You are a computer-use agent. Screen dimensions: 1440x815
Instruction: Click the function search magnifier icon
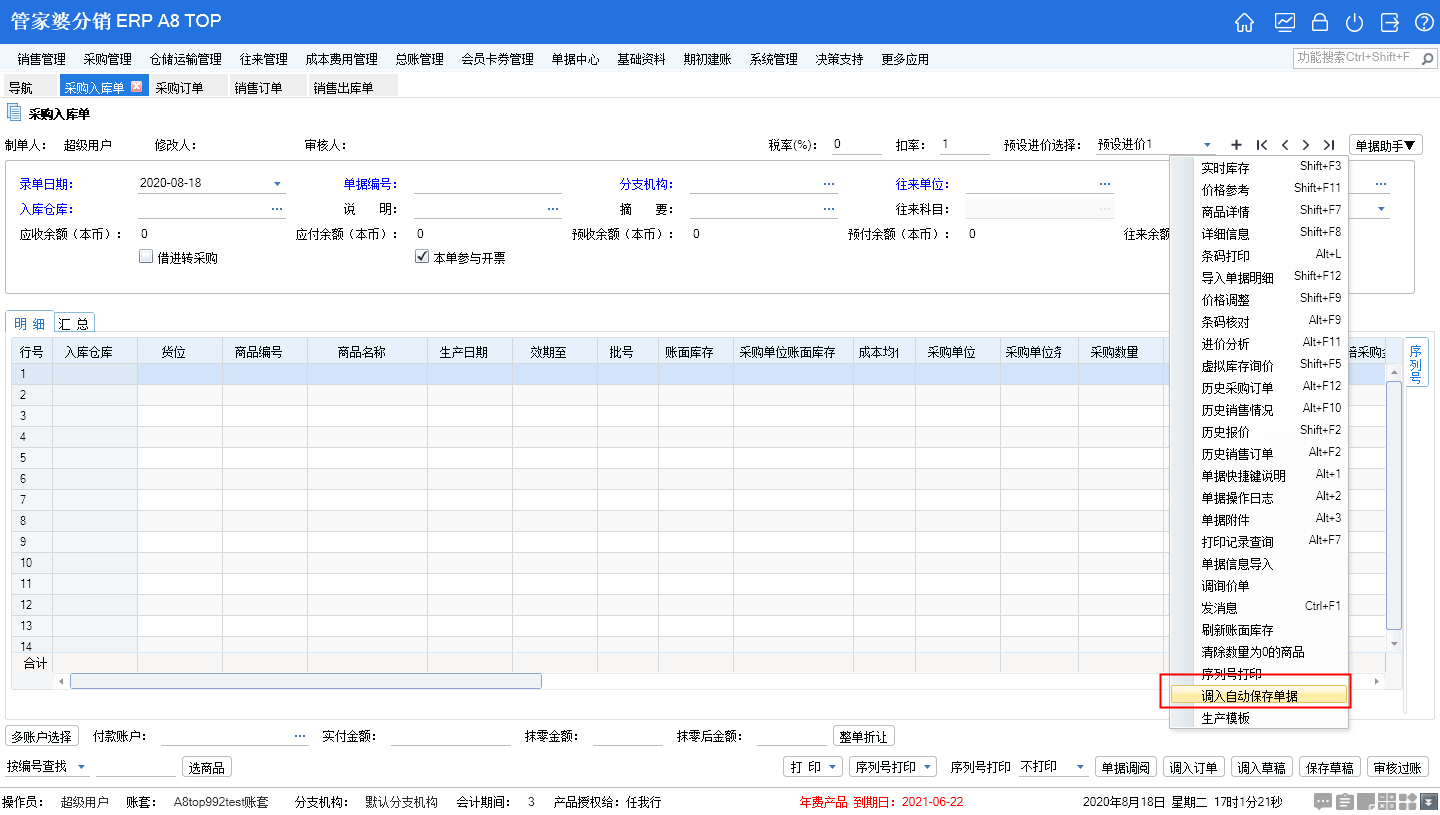[1427, 58]
